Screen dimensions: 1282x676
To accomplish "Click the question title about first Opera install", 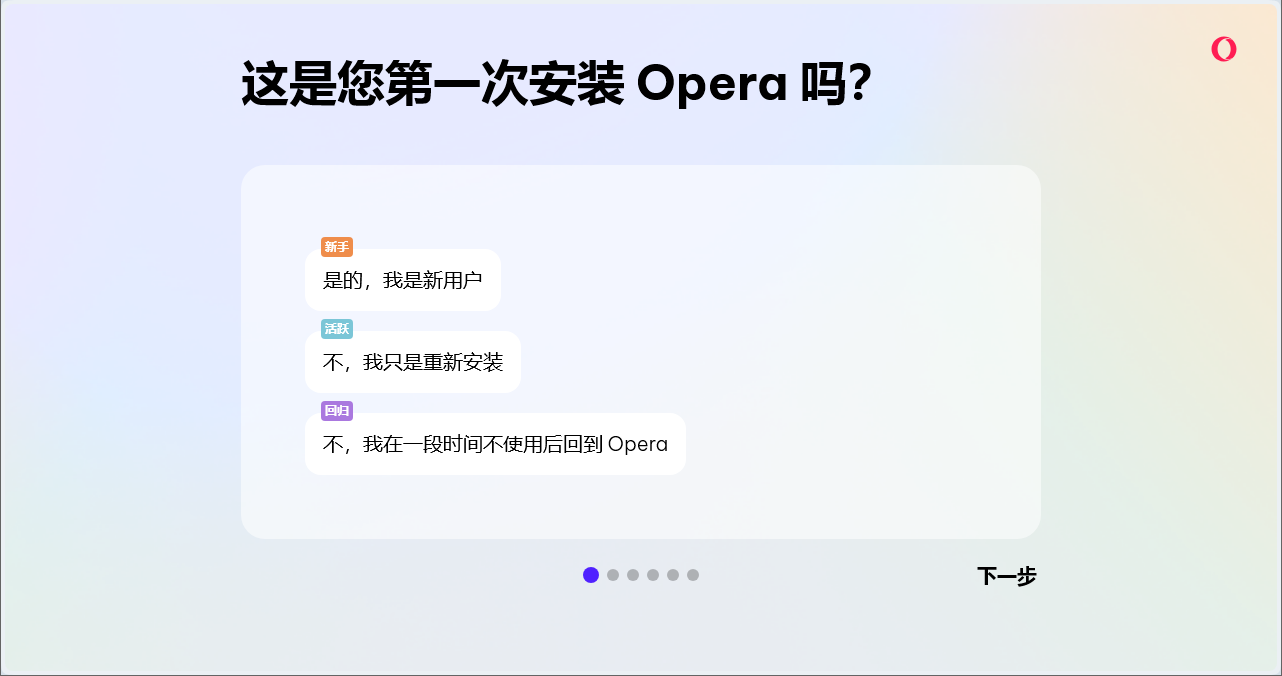I will tap(557, 83).
